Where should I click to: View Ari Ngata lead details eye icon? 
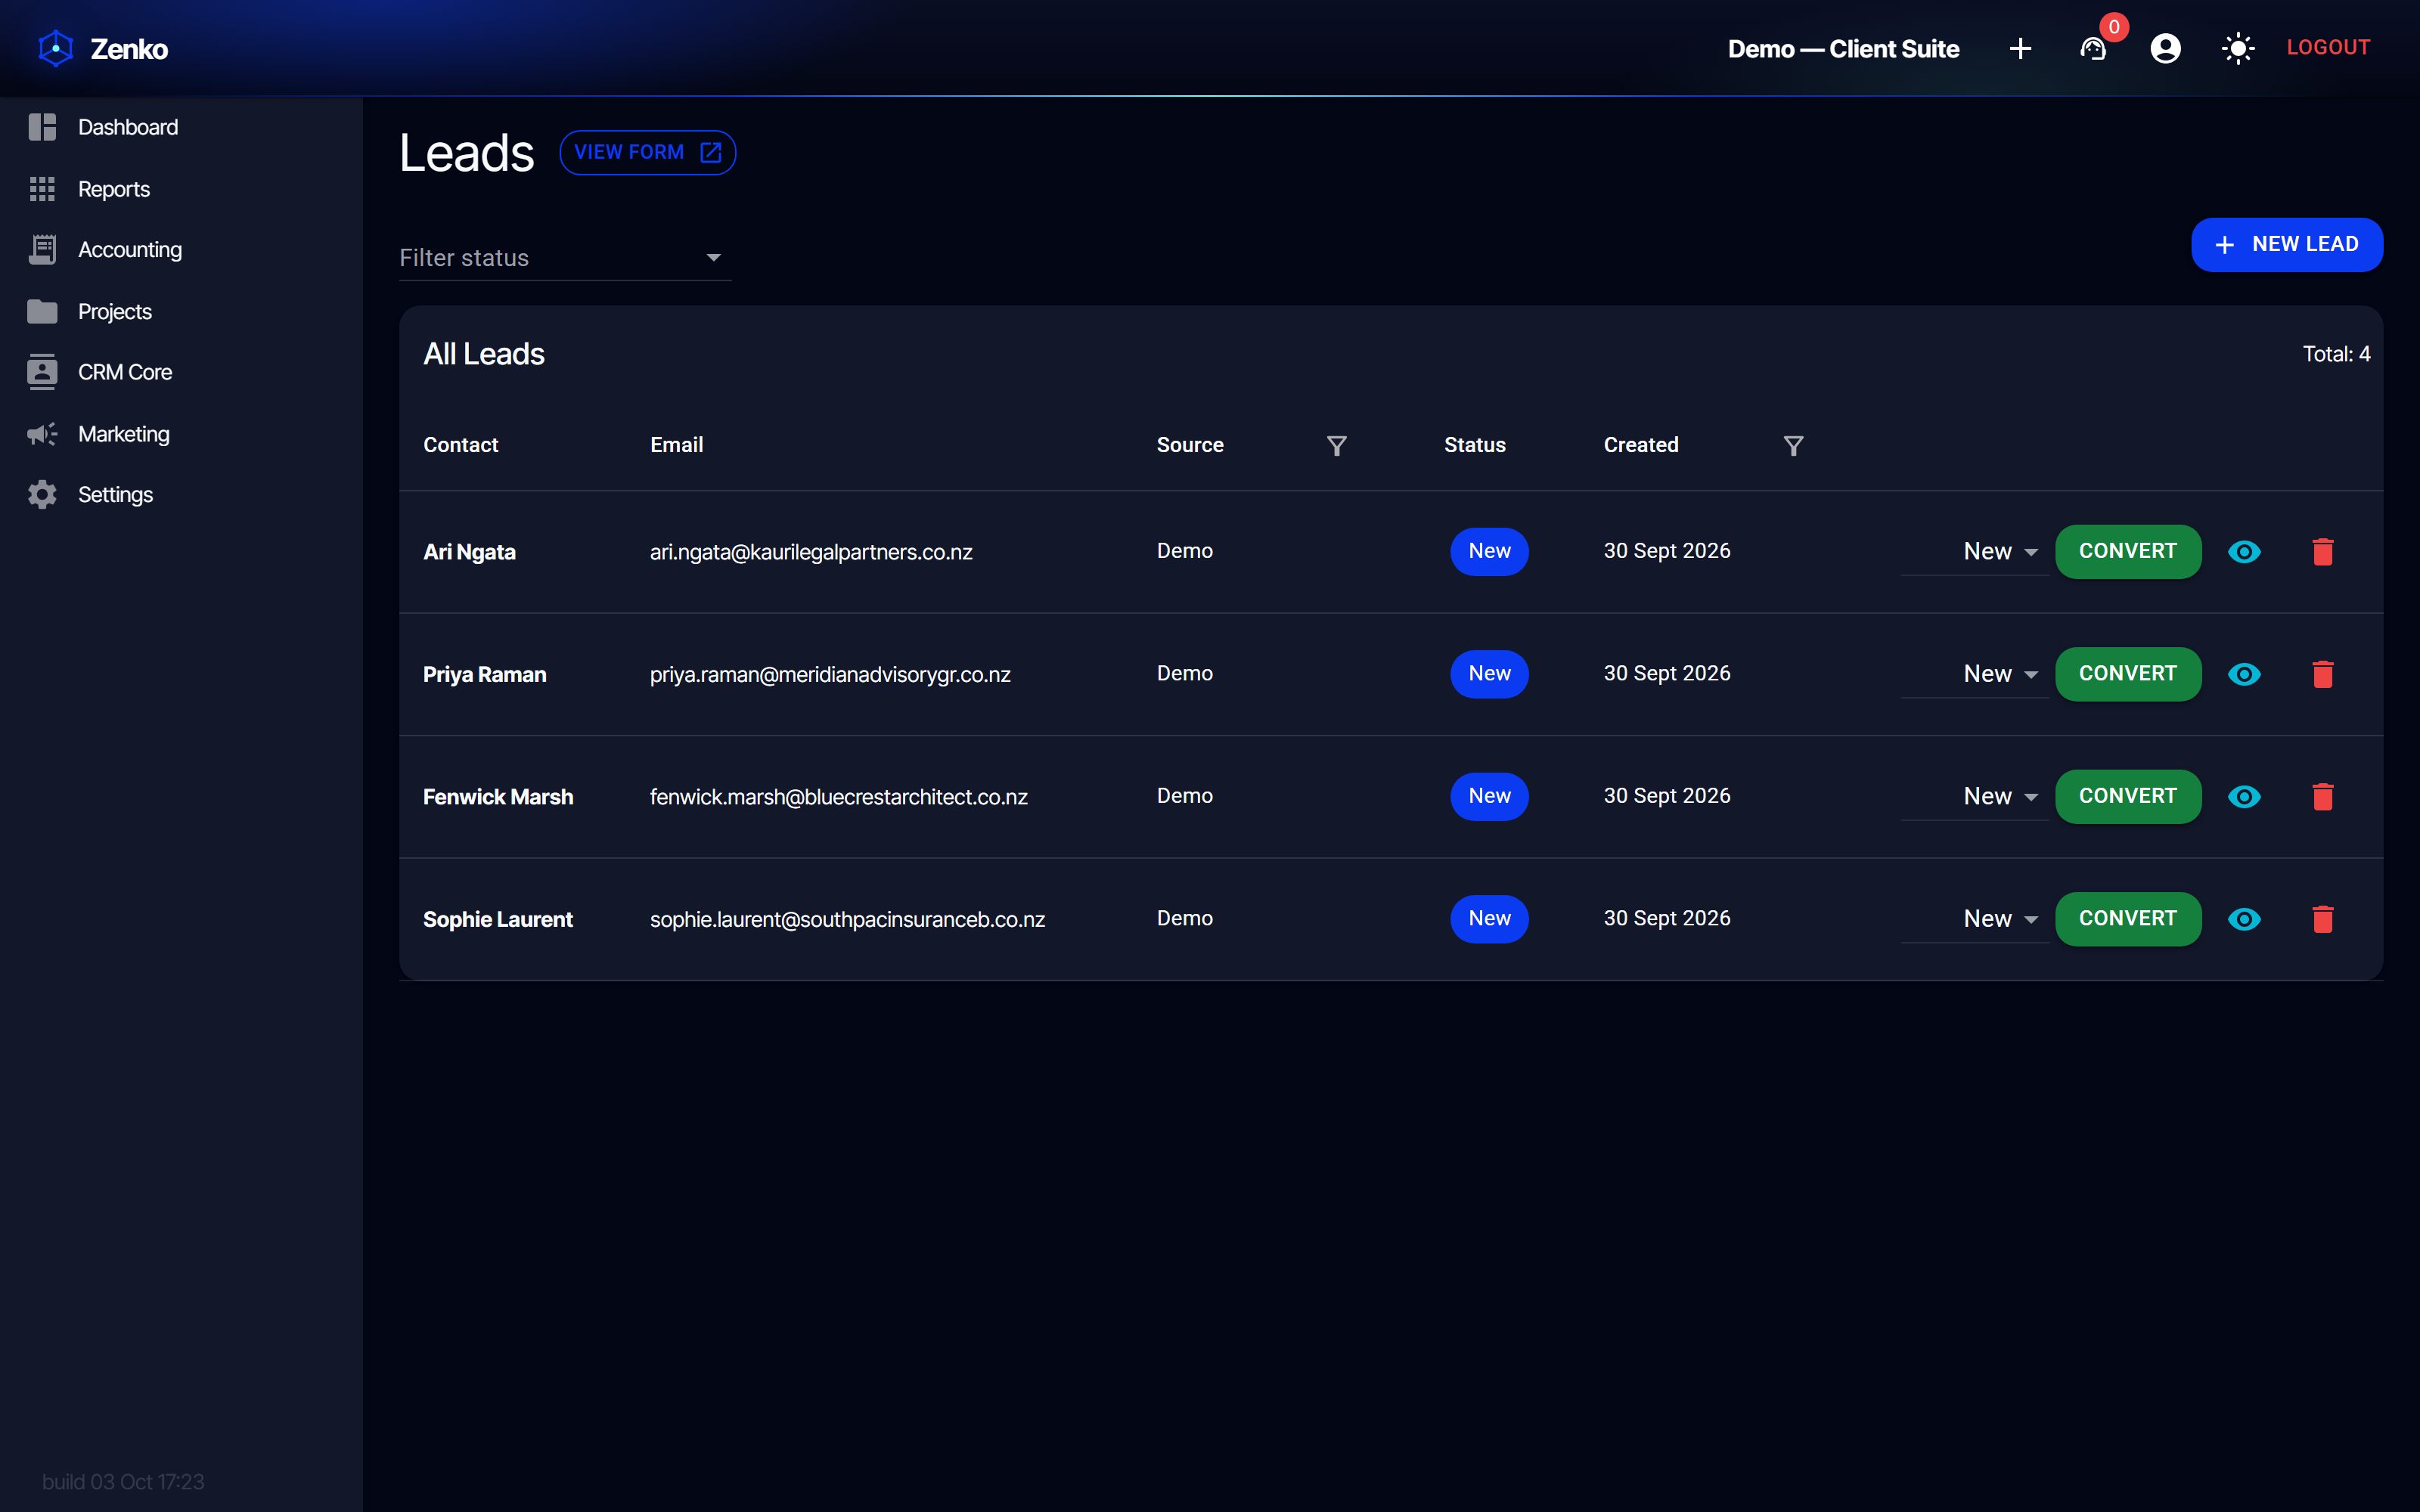(x=2244, y=552)
